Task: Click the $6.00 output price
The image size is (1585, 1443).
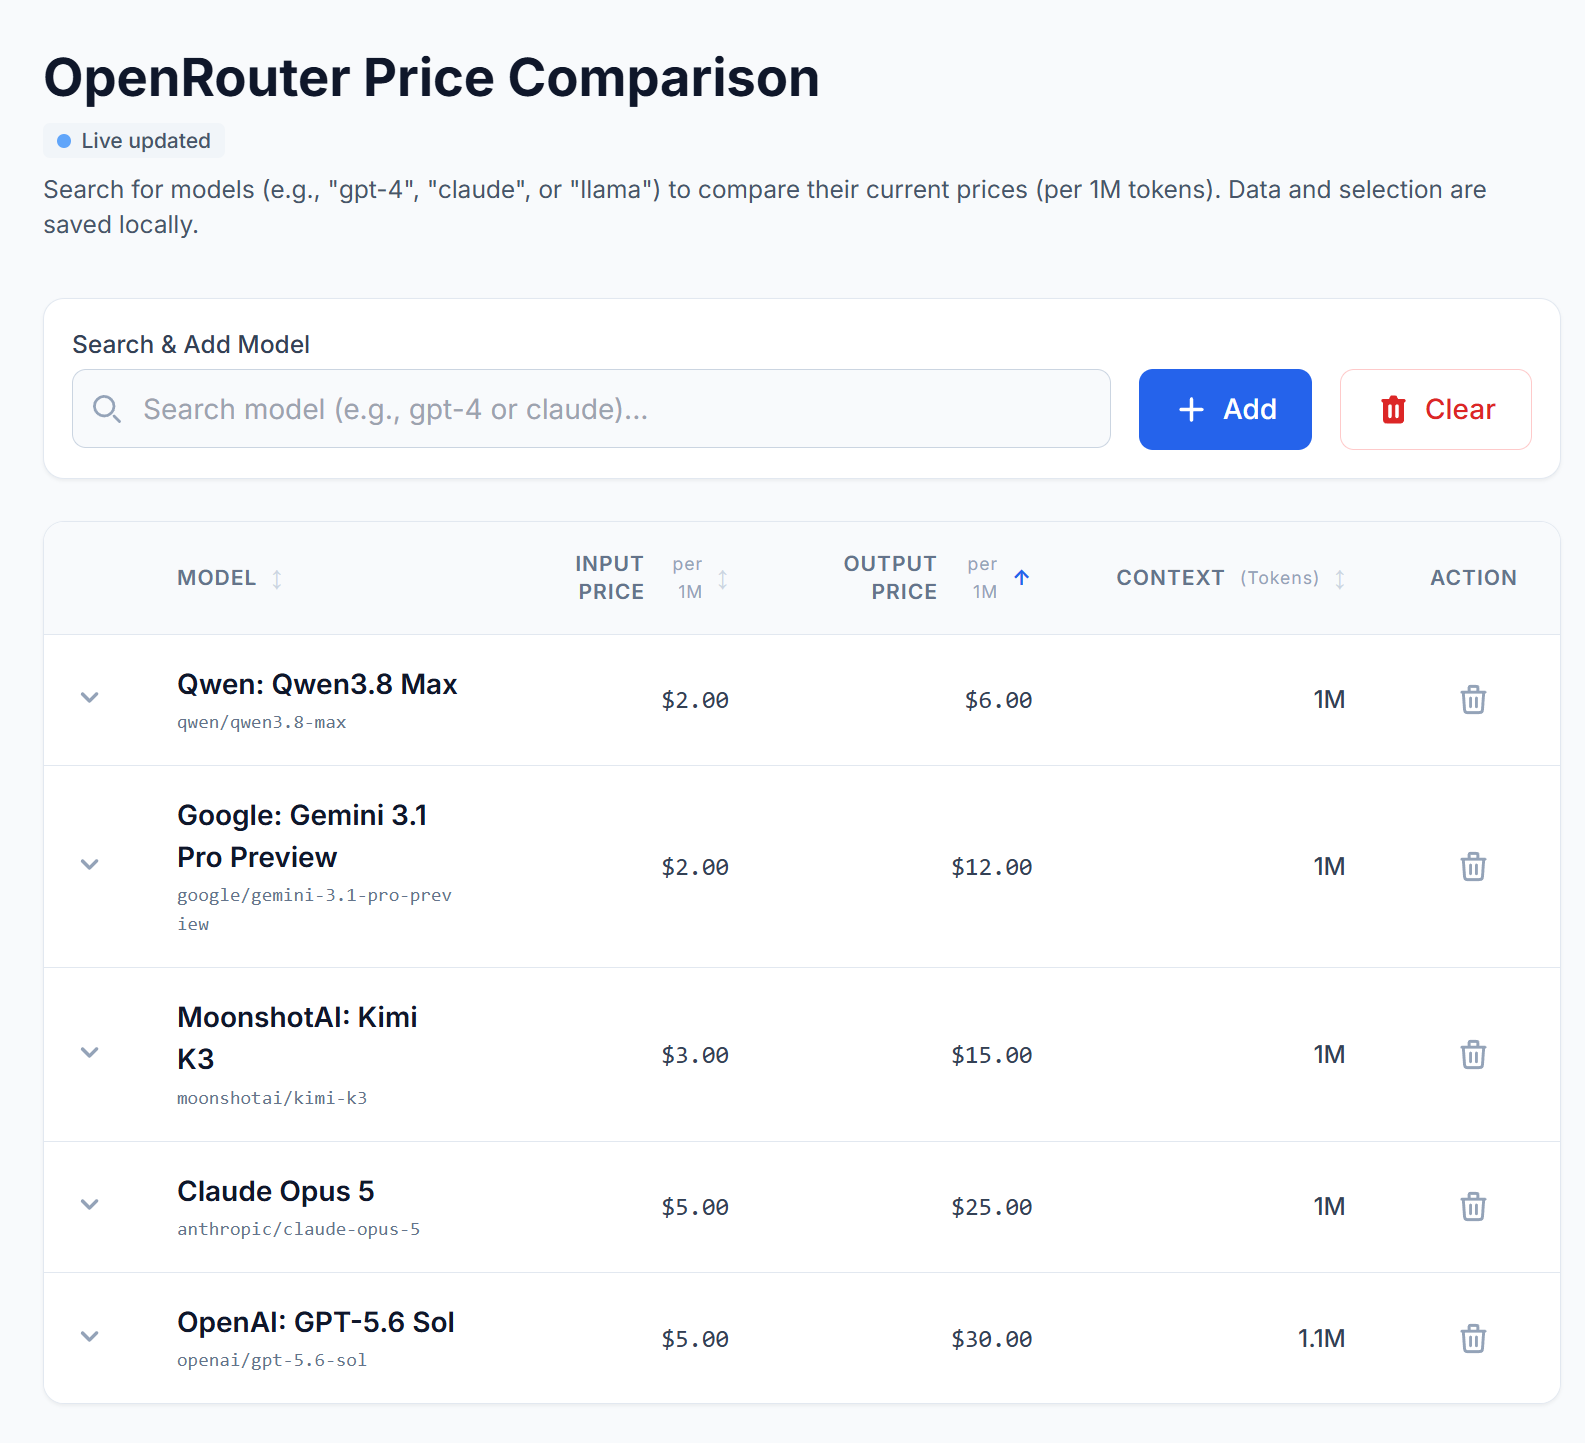Action: click(x=998, y=700)
